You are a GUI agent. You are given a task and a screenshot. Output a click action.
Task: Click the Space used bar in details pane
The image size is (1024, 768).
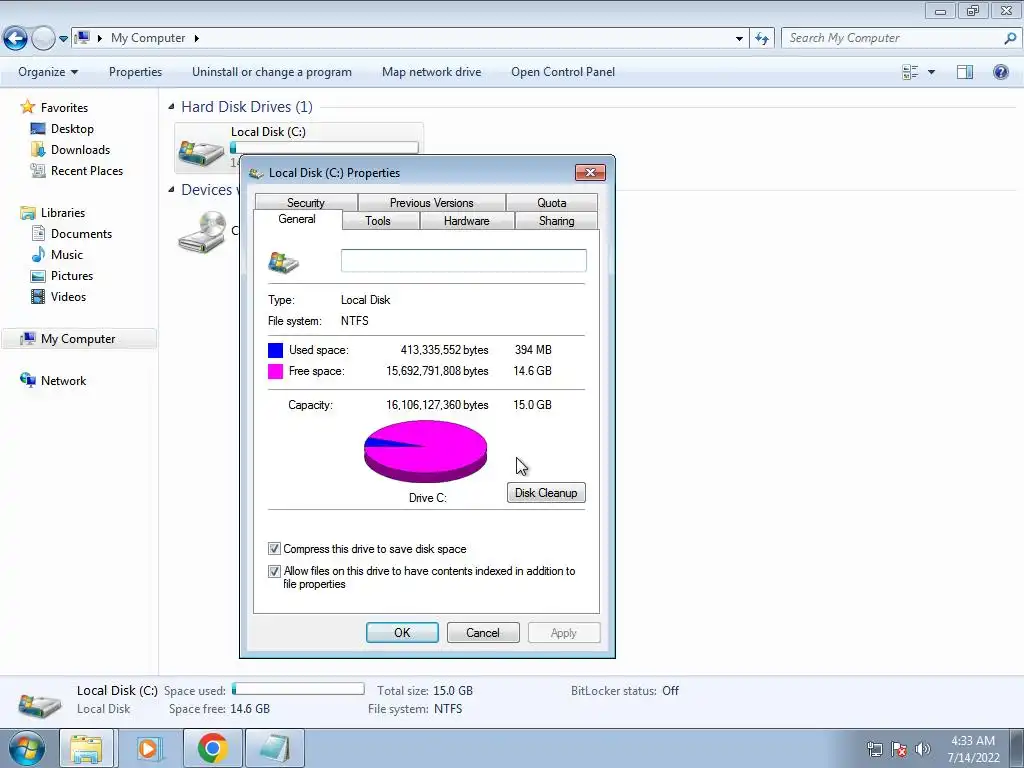pos(298,689)
